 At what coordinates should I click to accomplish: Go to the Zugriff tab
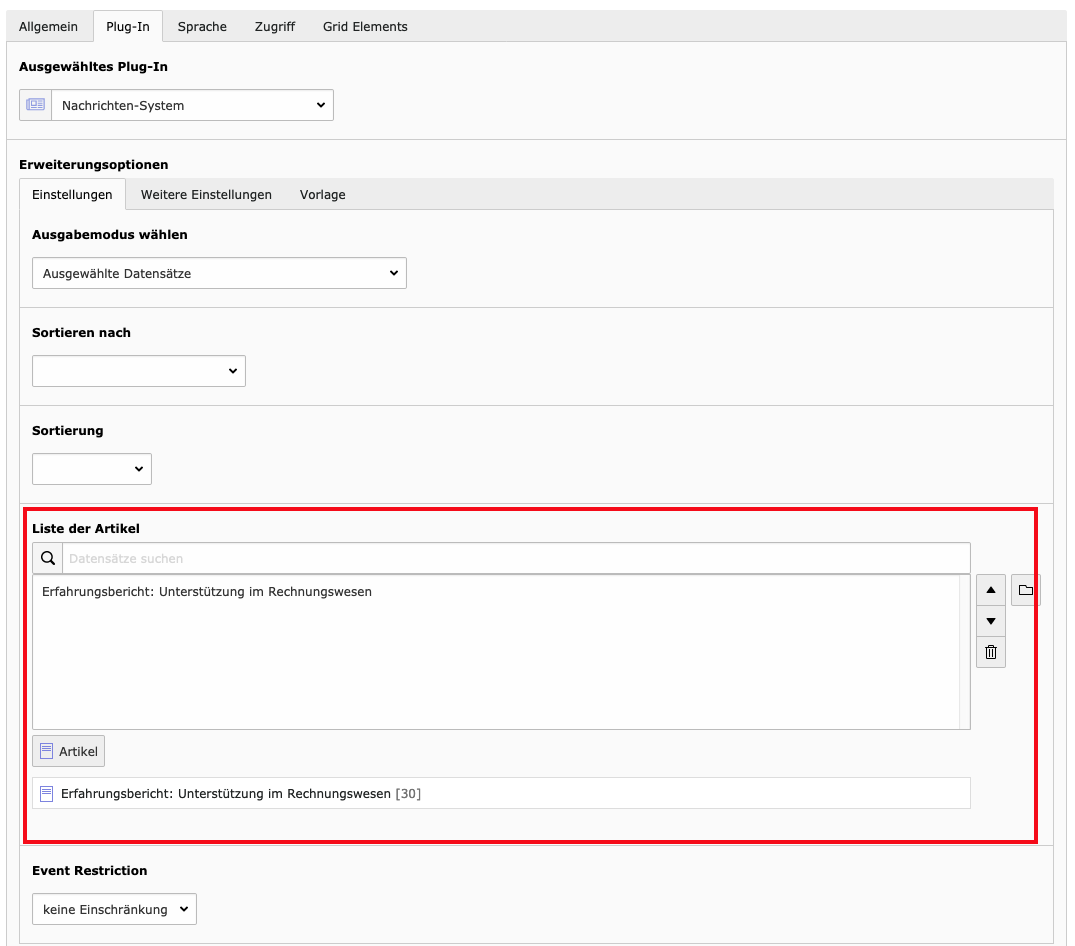tap(274, 27)
